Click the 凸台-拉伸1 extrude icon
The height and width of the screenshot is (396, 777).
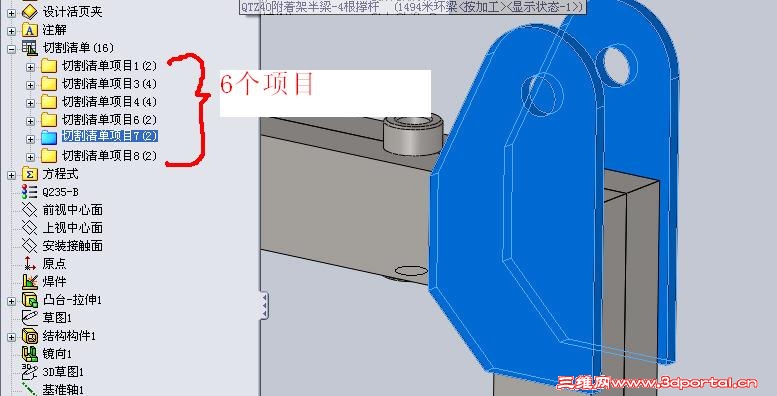[x=30, y=300]
